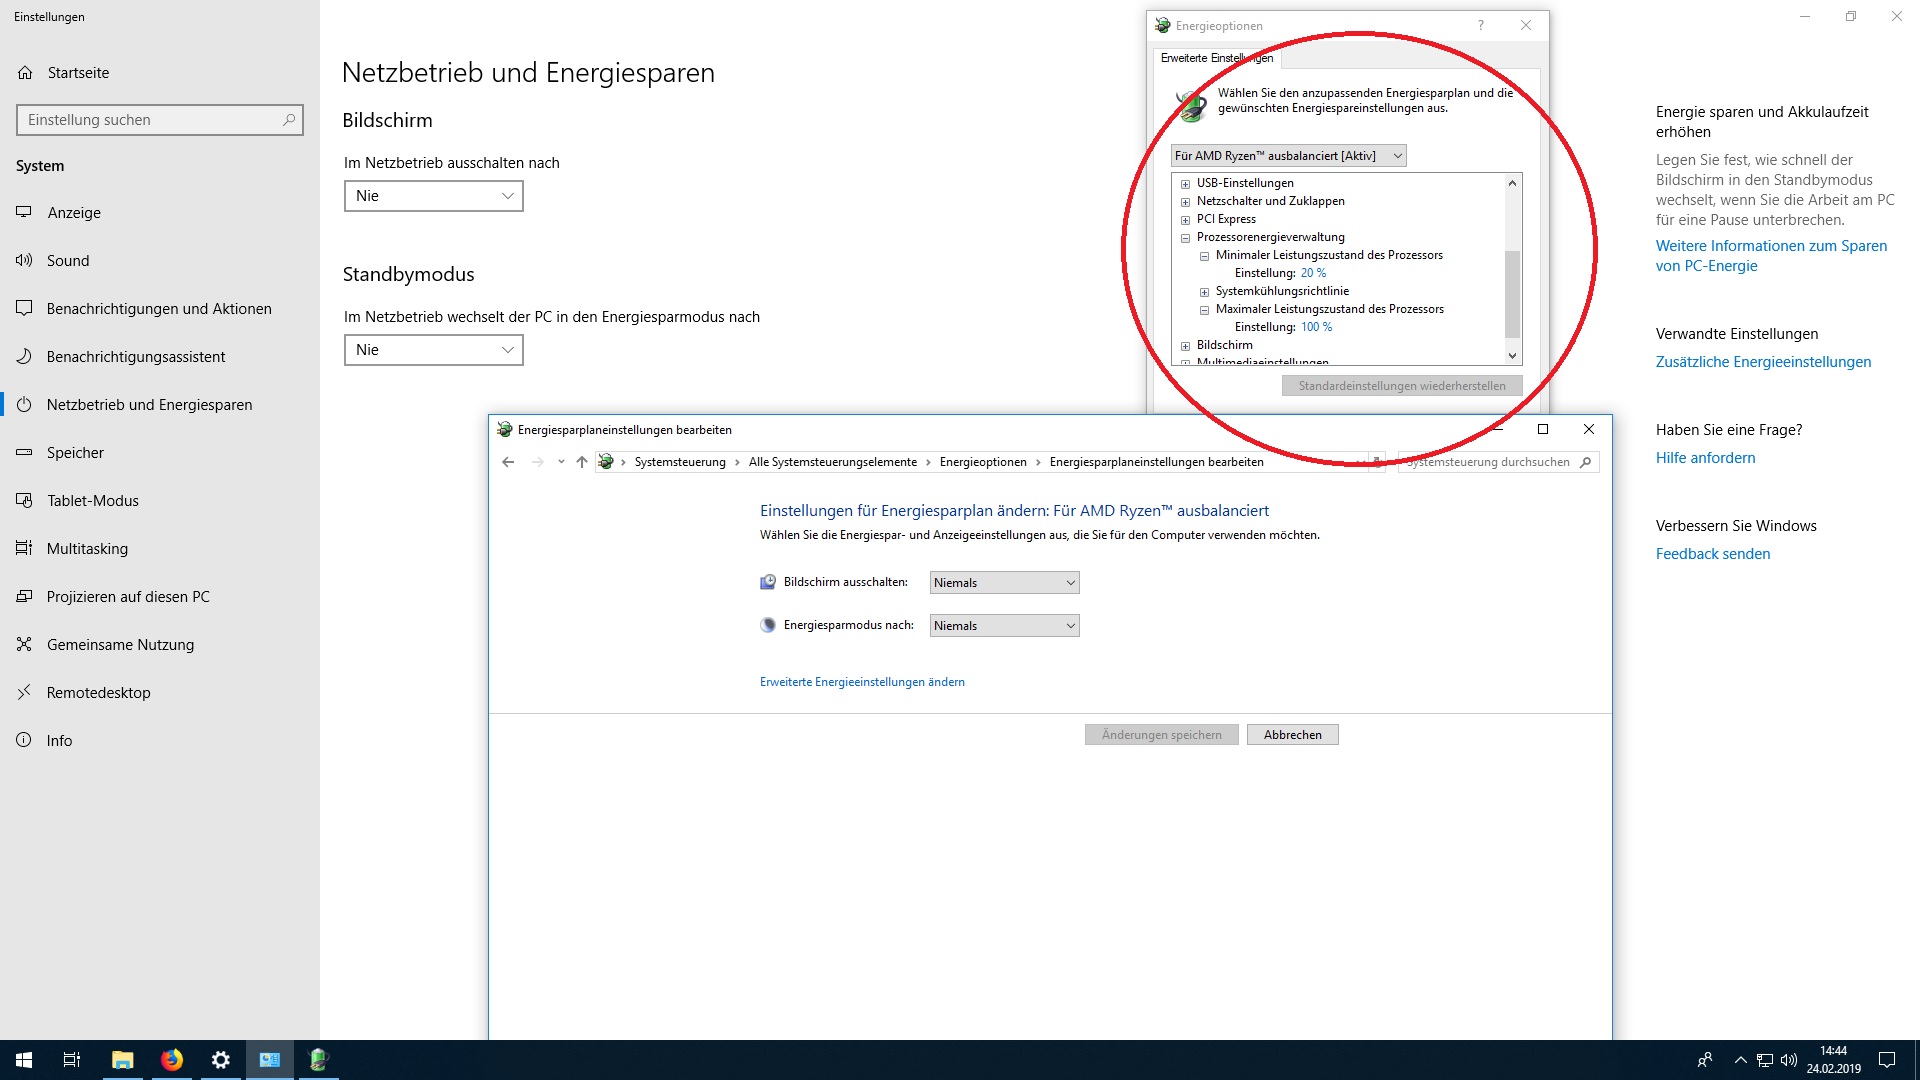The image size is (1920, 1080).
Task: Click the Task View taskbar icon
Action: [72, 1060]
